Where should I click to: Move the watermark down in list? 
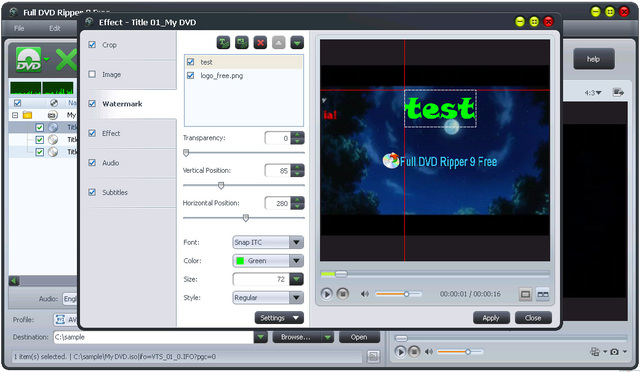[297, 42]
